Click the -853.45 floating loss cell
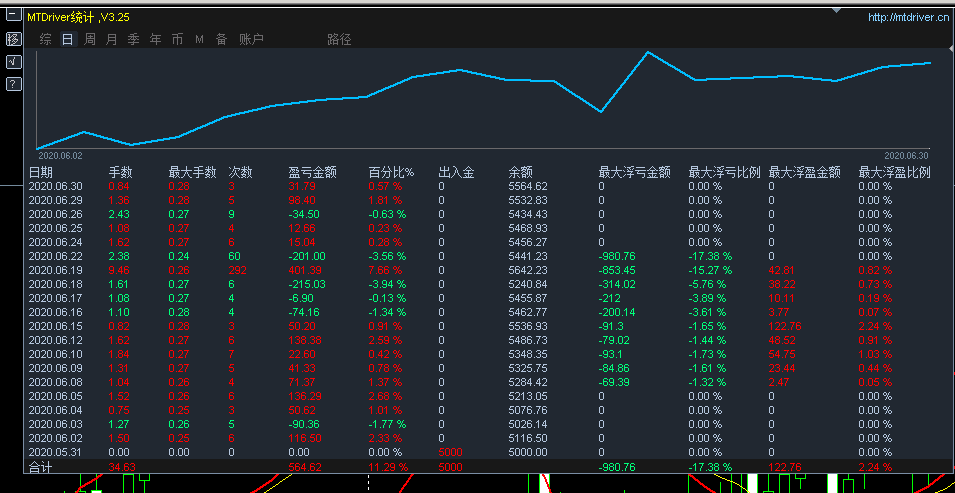This screenshot has width=955, height=493. coord(617,271)
